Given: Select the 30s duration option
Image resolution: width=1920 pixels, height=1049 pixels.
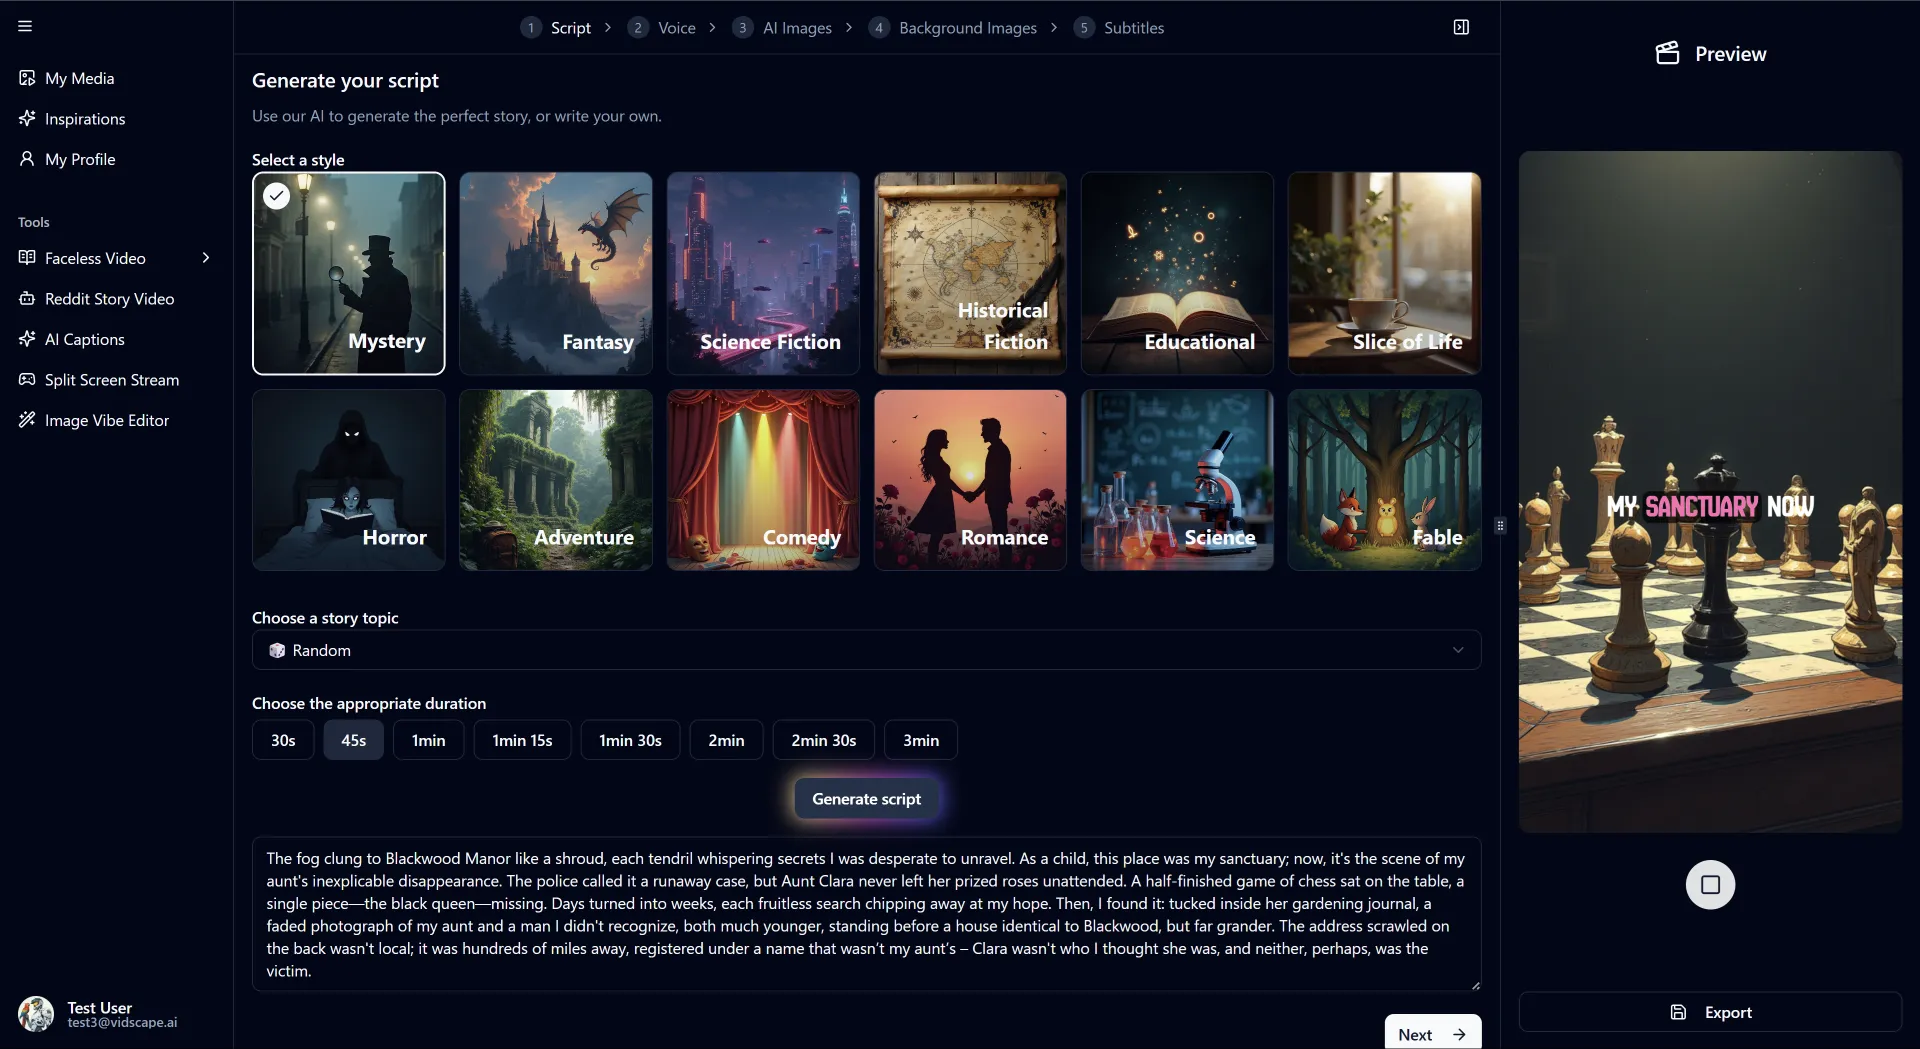Looking at the screenshot, I should pyautogui.click(x=283, y=740).
